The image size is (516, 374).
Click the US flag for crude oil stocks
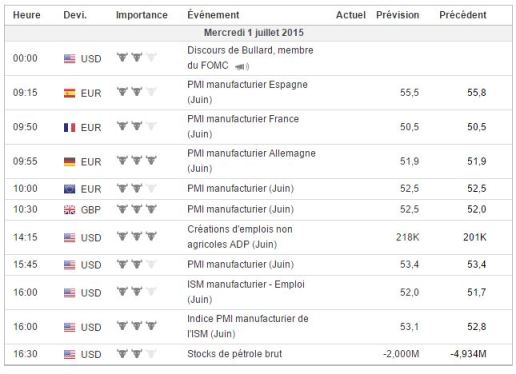pos(70,354)
